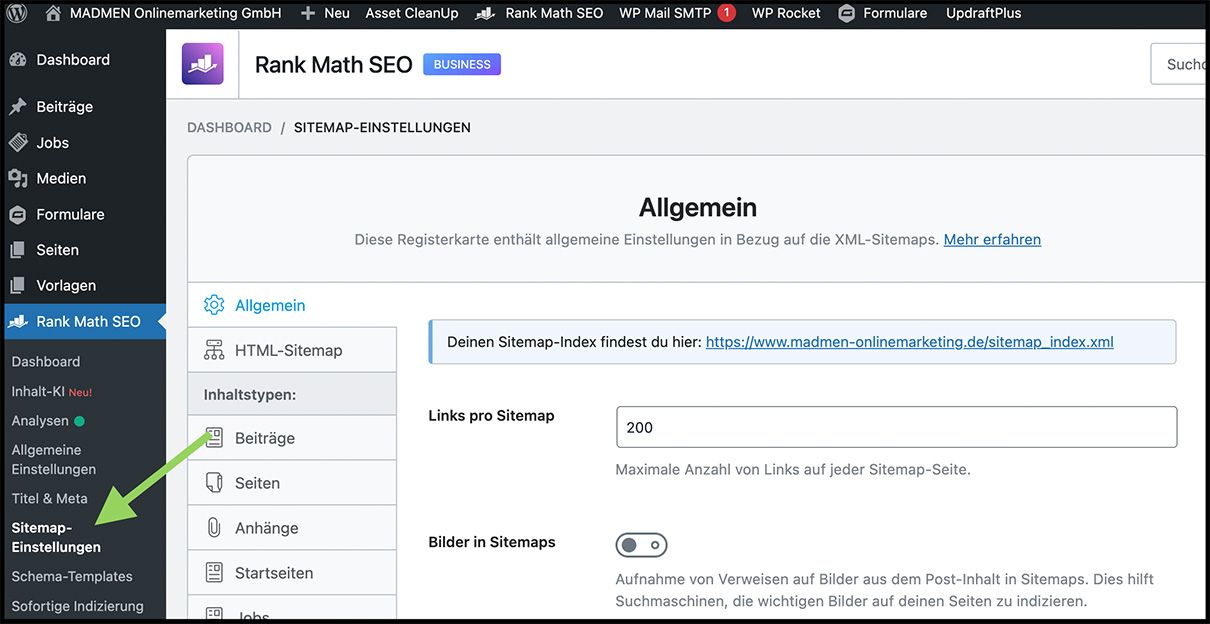Click the Vorlagen templates icon

pos(18,285)
